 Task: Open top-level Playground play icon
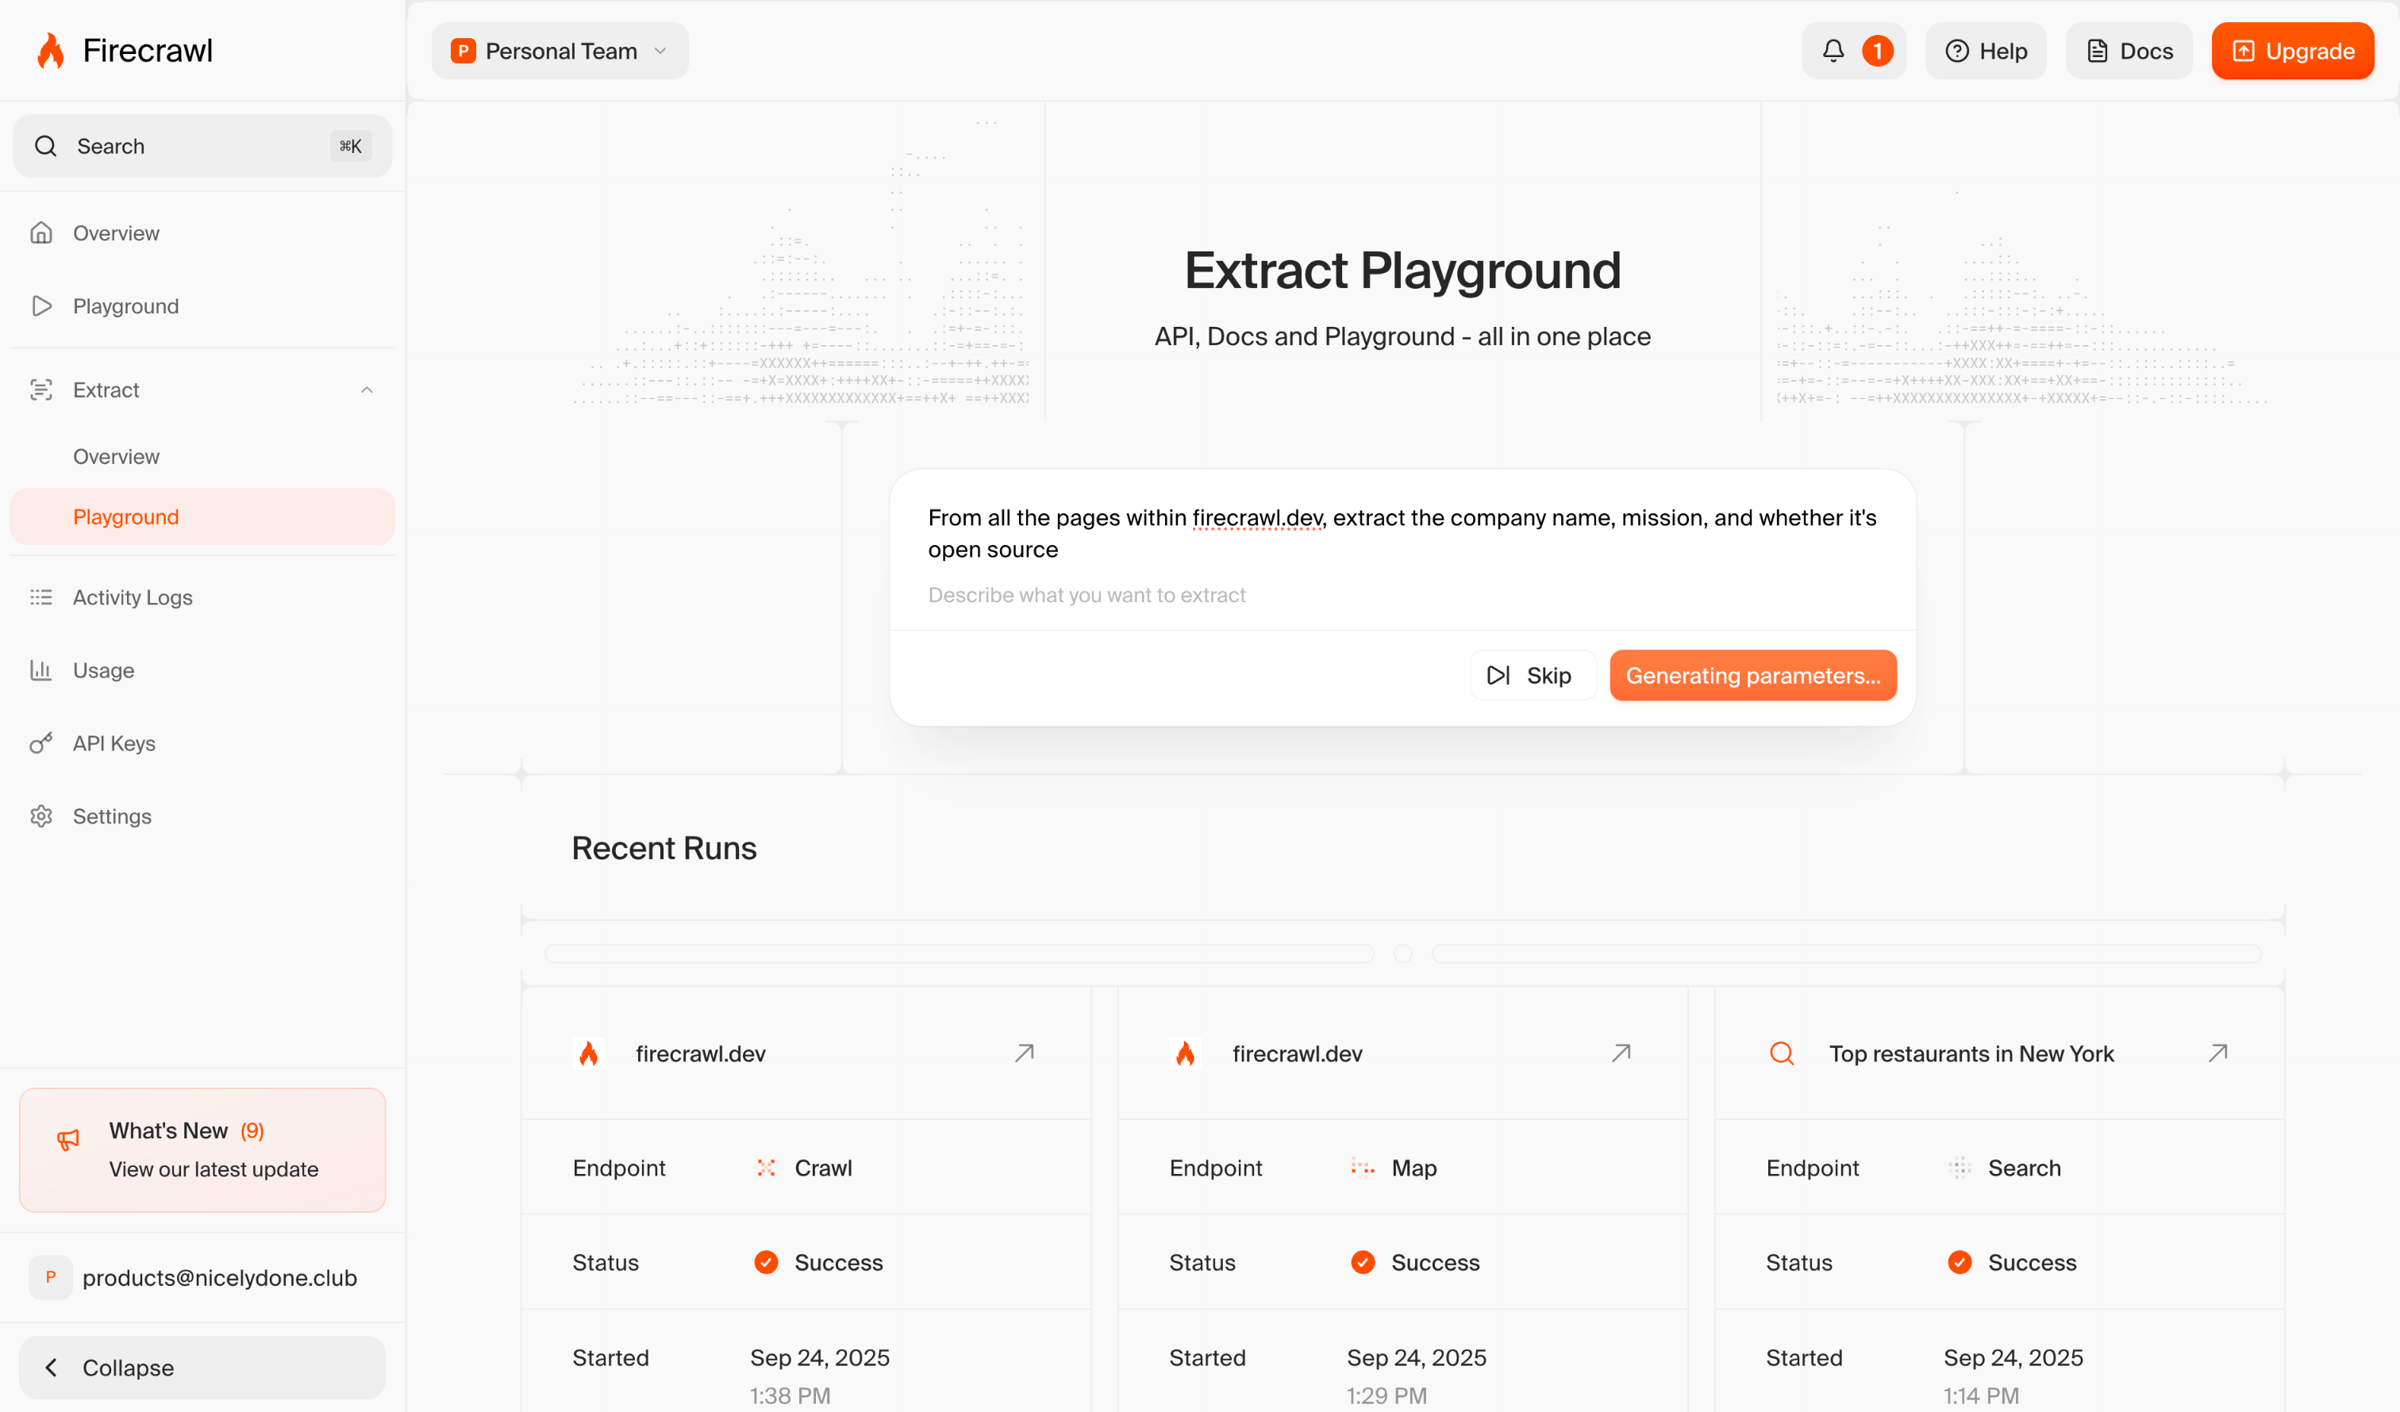pyautogui.click(x=41, y=306)
